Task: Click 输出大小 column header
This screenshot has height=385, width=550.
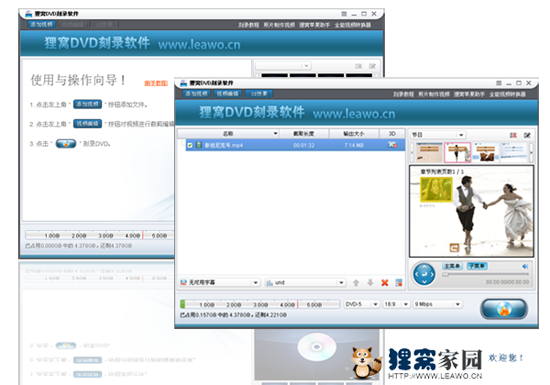Action: 354,134
